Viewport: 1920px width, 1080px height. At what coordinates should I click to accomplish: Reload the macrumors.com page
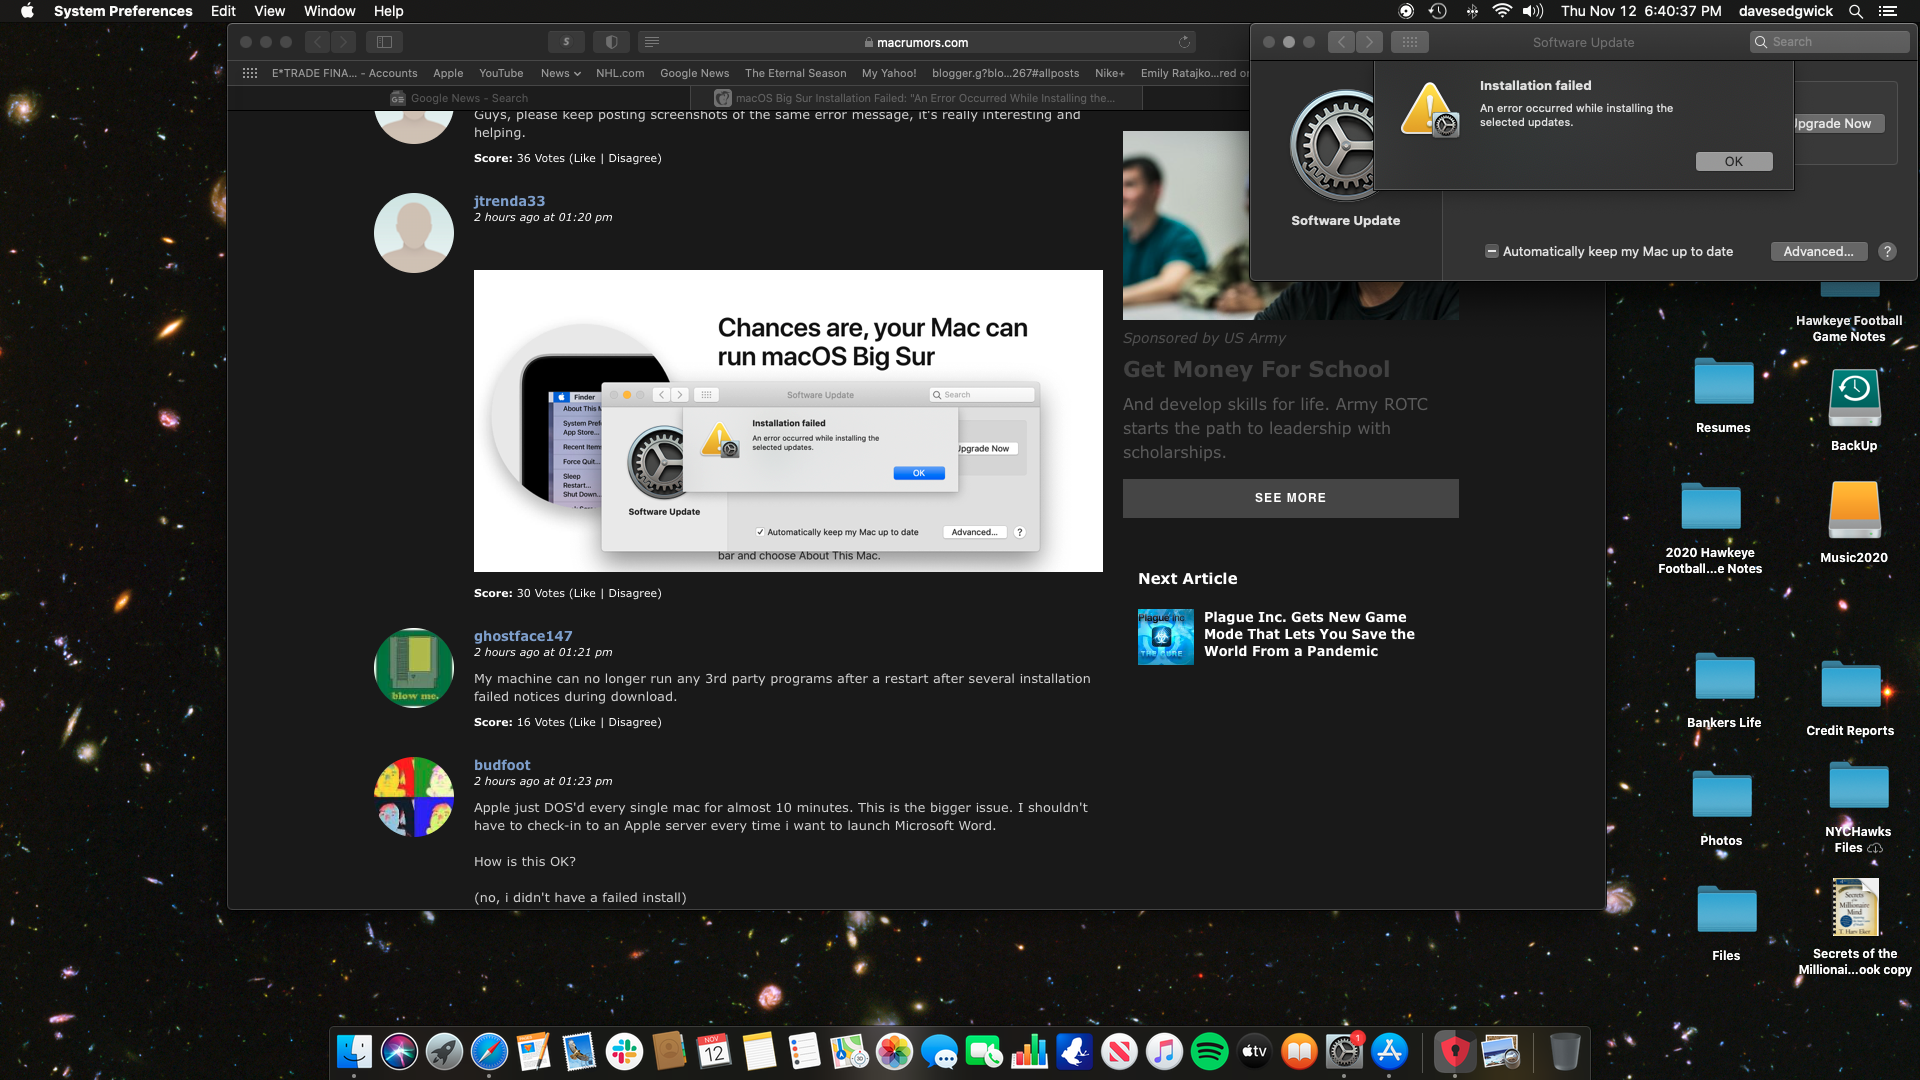pyautogui.click(x=1184, y=42)
